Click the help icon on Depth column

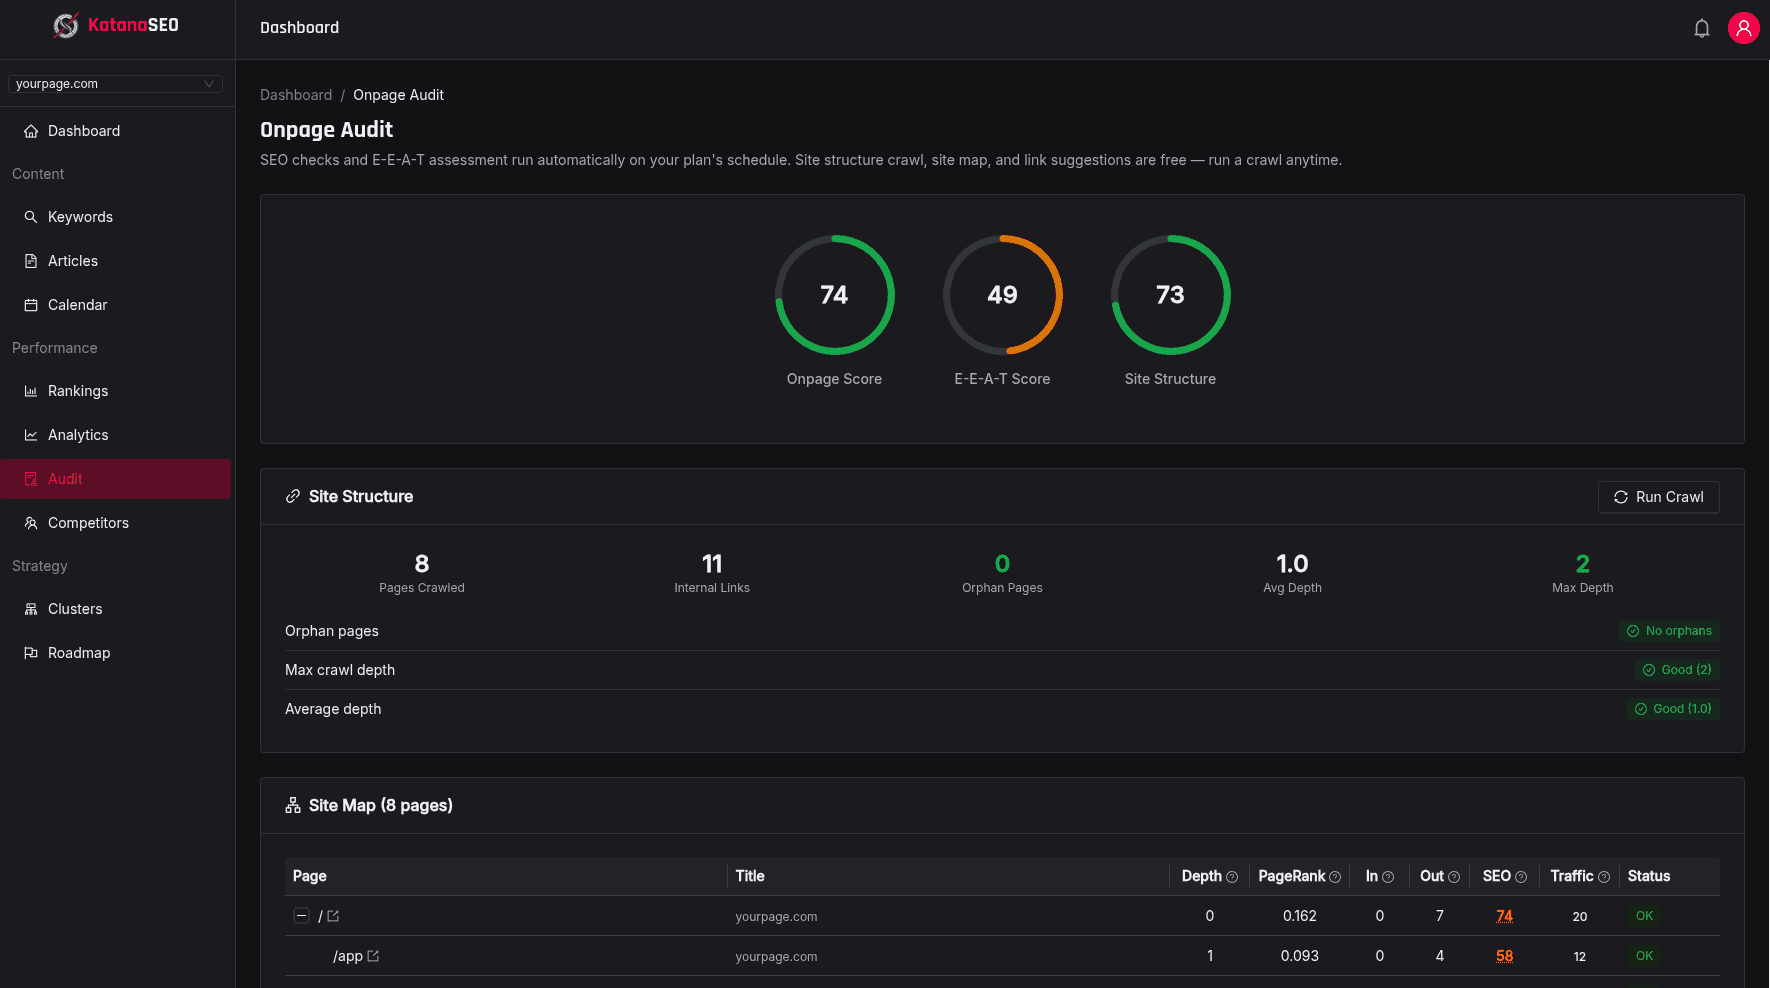[1232, 876]
